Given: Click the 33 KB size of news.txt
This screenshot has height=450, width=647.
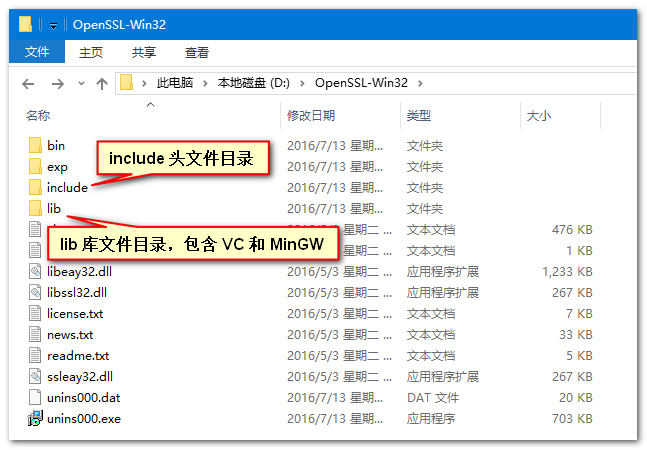Looking at the screenshot, I should click(576, 335).
